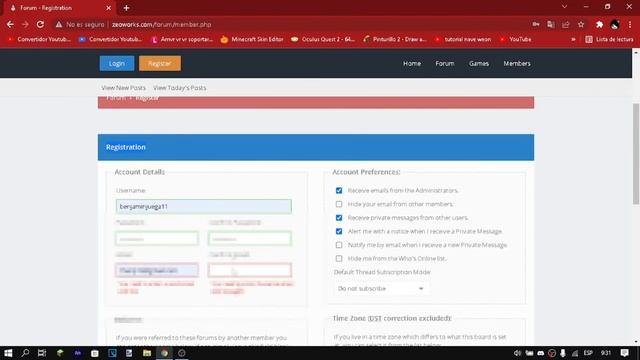This screenshot has height=360, width=640.
Task: Open the tab search chevron
Action: (564, 7)
